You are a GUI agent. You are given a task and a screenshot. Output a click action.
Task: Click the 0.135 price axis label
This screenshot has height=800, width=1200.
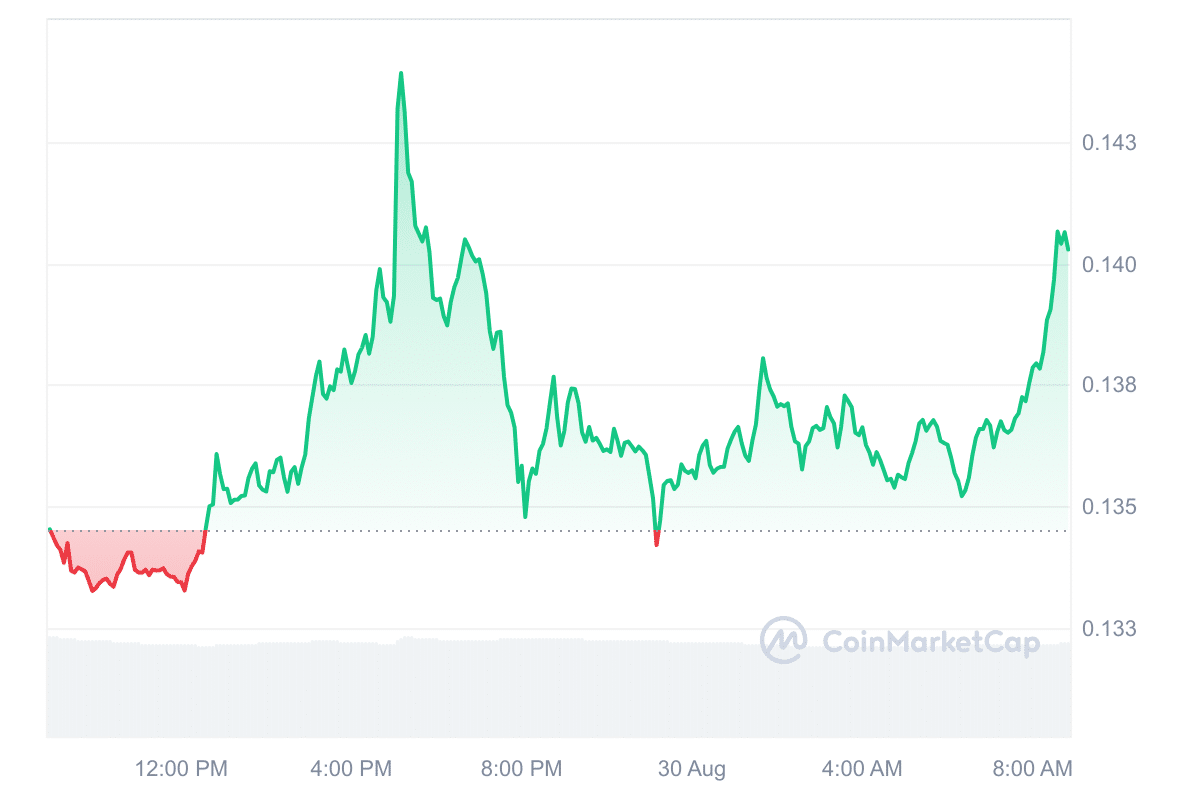pyautogui.click(x=1109, y=507)
